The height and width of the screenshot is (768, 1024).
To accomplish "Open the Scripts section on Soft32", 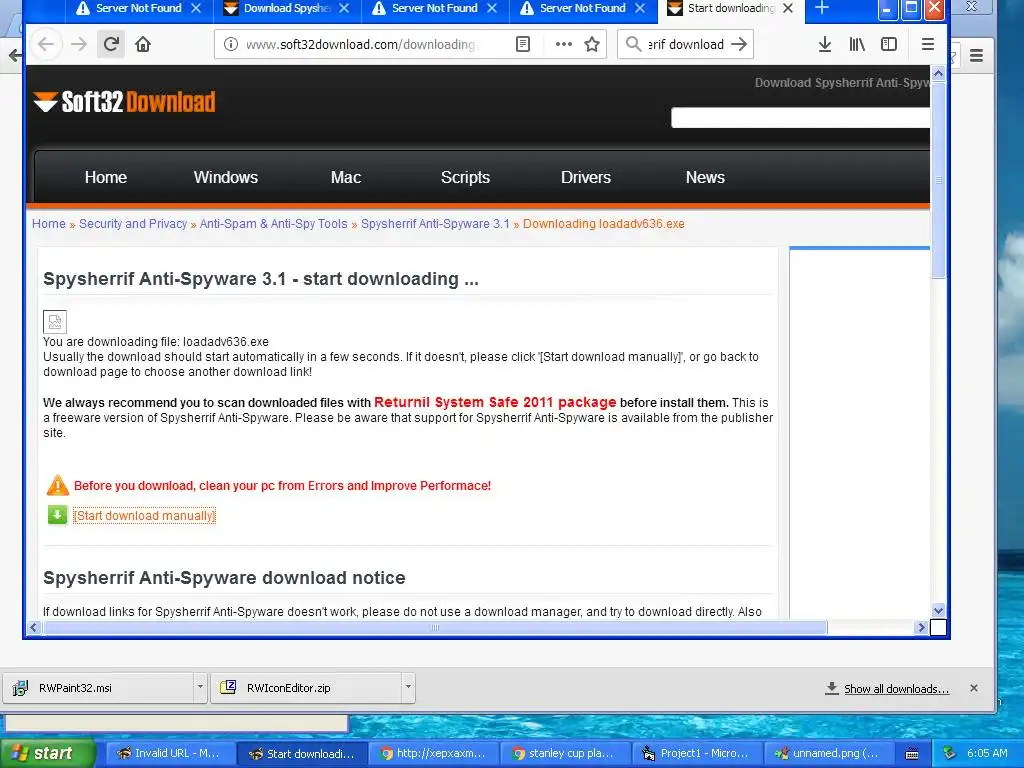I will click(465, 177).
